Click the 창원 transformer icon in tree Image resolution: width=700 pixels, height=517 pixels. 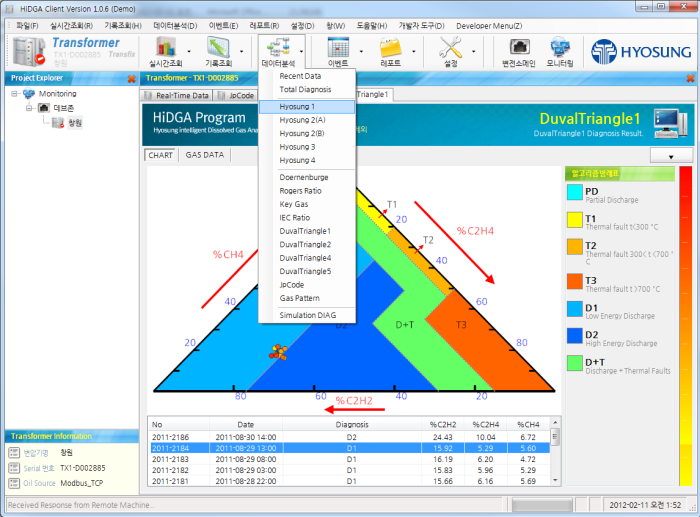coord(58,122)
